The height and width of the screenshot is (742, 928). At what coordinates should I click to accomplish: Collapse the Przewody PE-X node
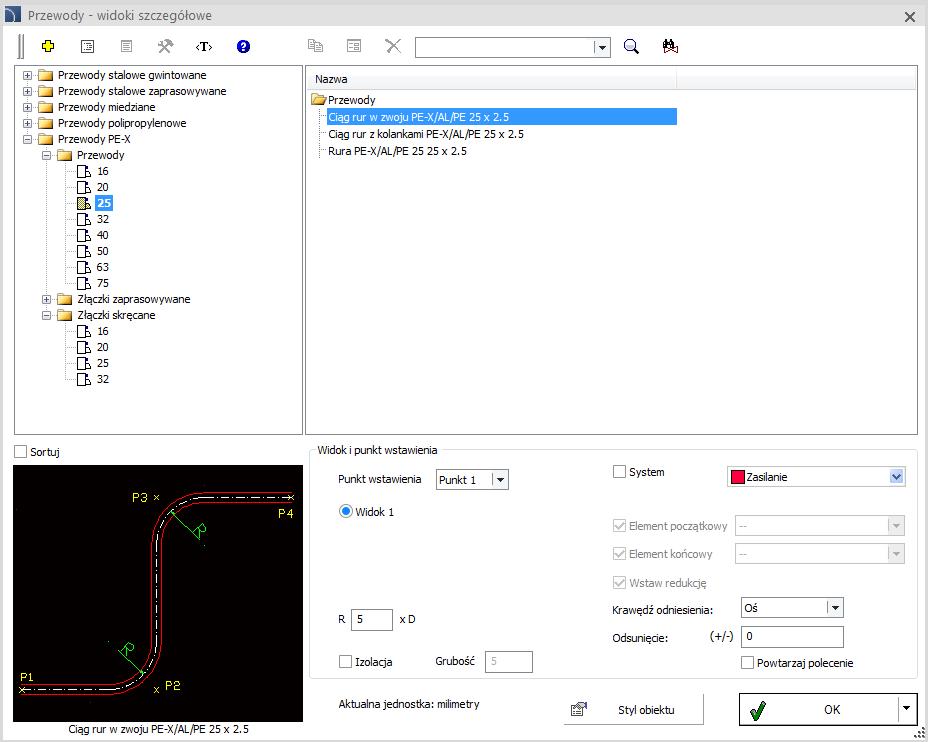point(27,139)
